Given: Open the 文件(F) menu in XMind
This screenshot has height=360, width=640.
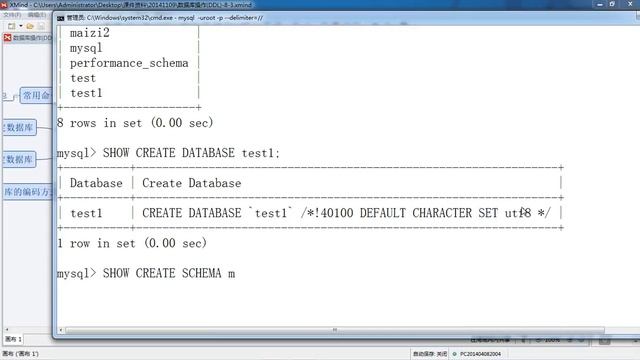Looking at the screenshot, I should pyautogui.click(x=12, y=15).
